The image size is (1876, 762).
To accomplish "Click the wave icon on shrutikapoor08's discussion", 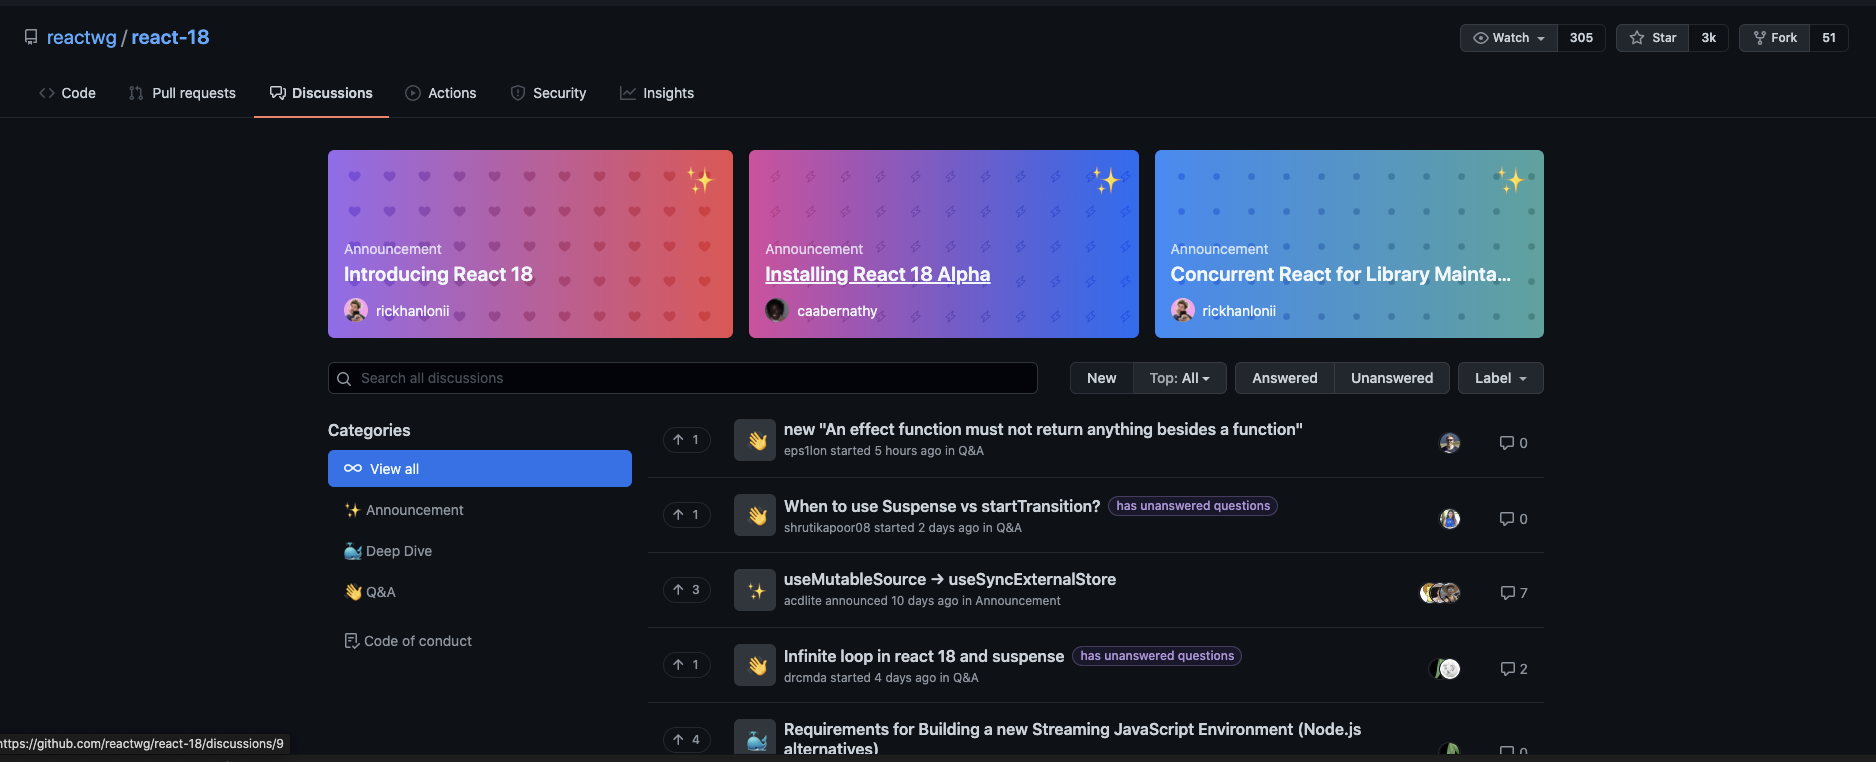I will point(755,515).
